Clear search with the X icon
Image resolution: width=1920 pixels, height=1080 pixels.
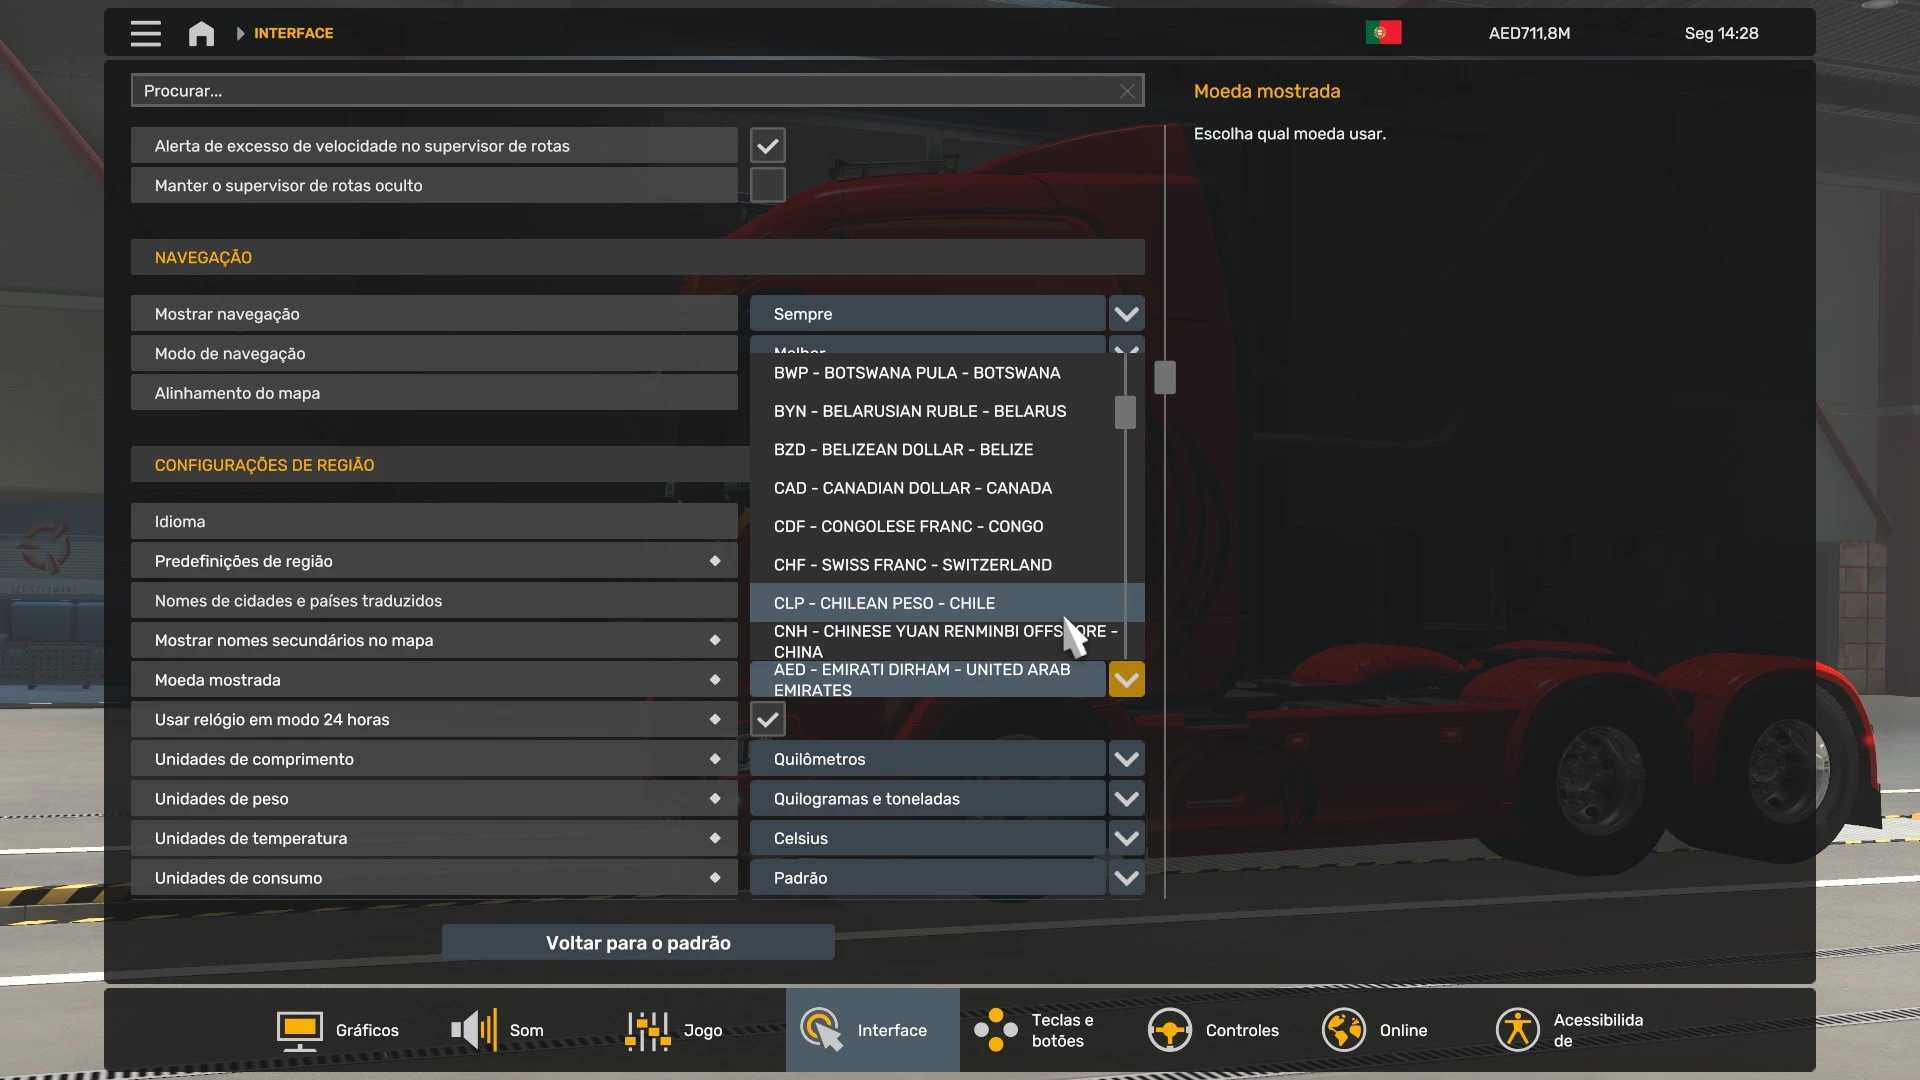pyautogui.click(x=1127, y=91)
